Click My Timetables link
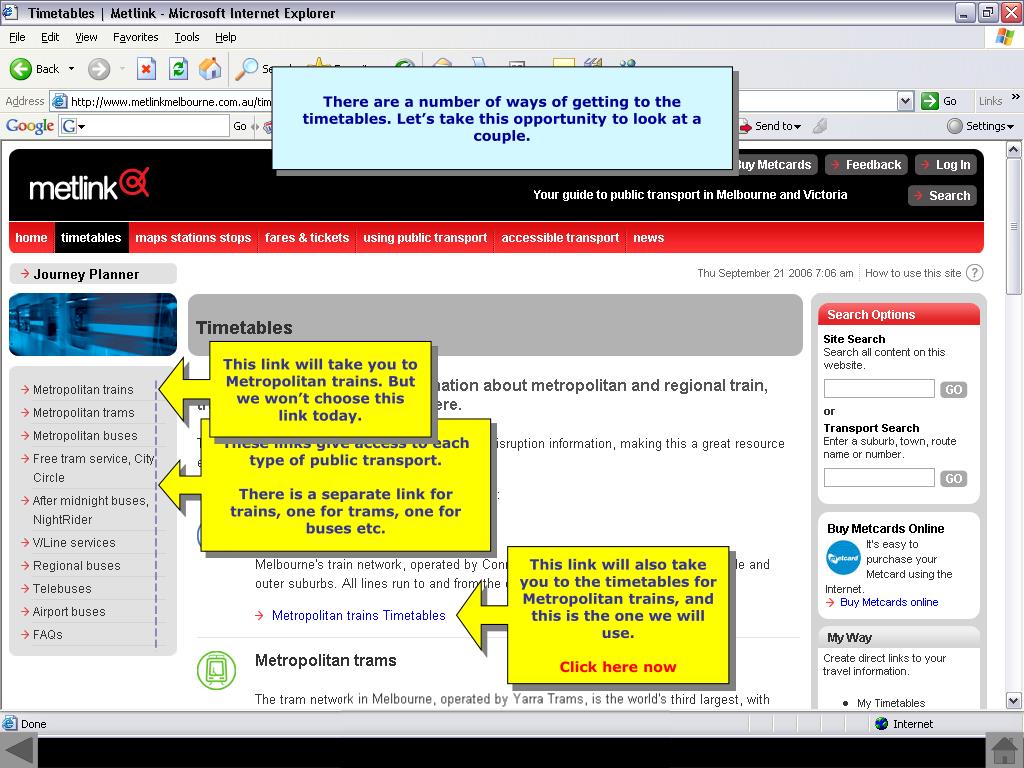1024x768 pixels. (891, 703)
